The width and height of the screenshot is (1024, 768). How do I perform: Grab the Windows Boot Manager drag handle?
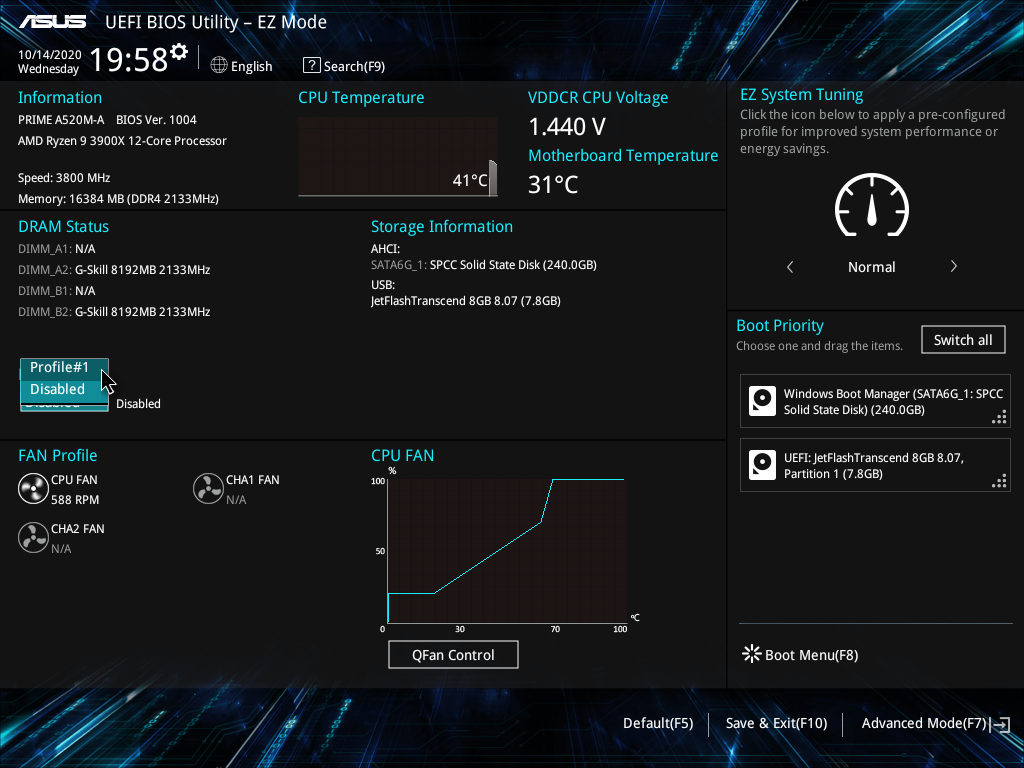click(x=999, y=417)
